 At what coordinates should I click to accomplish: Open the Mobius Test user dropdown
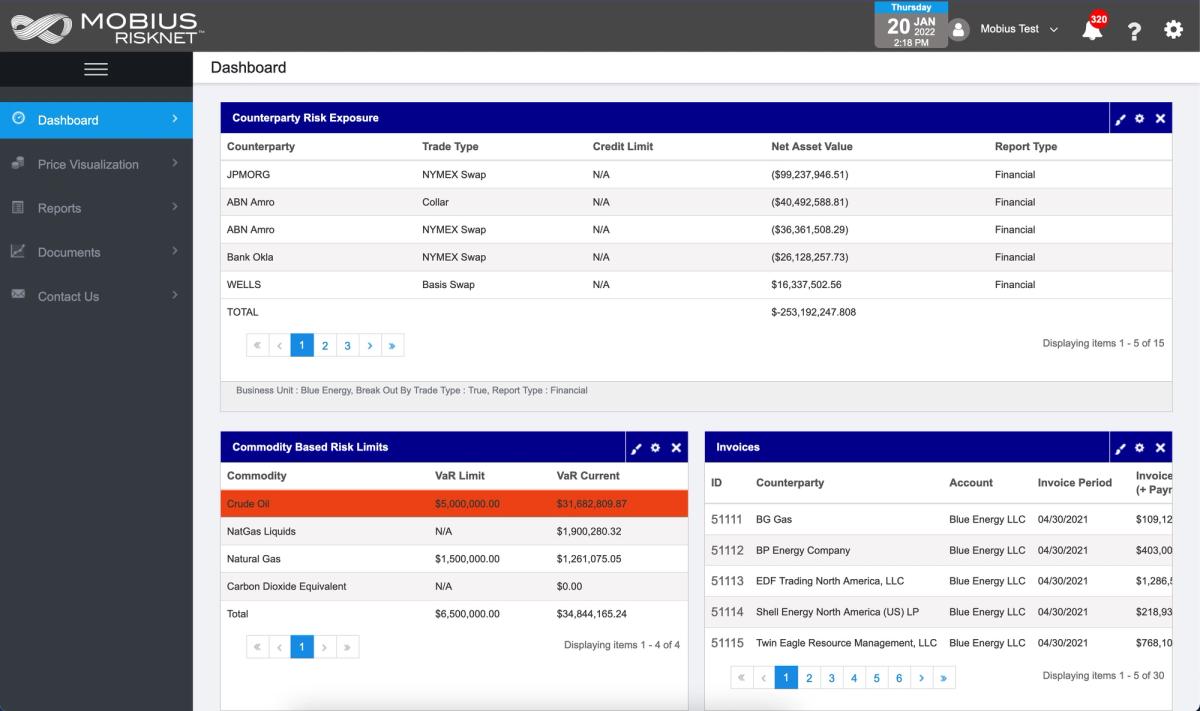point(1015,30)
